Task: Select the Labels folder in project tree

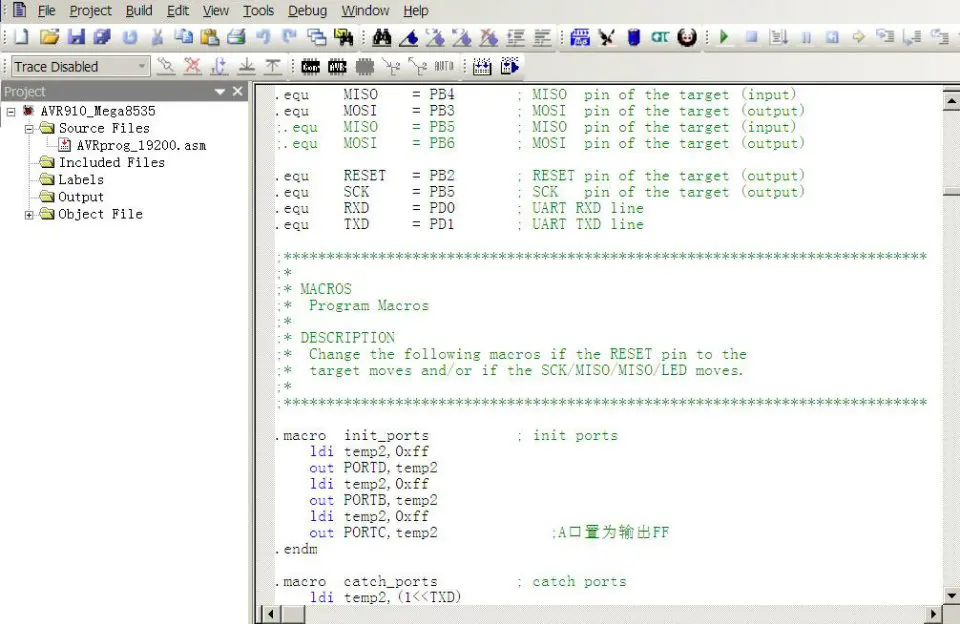Action: pyautogui.click(x=81, y=179)
